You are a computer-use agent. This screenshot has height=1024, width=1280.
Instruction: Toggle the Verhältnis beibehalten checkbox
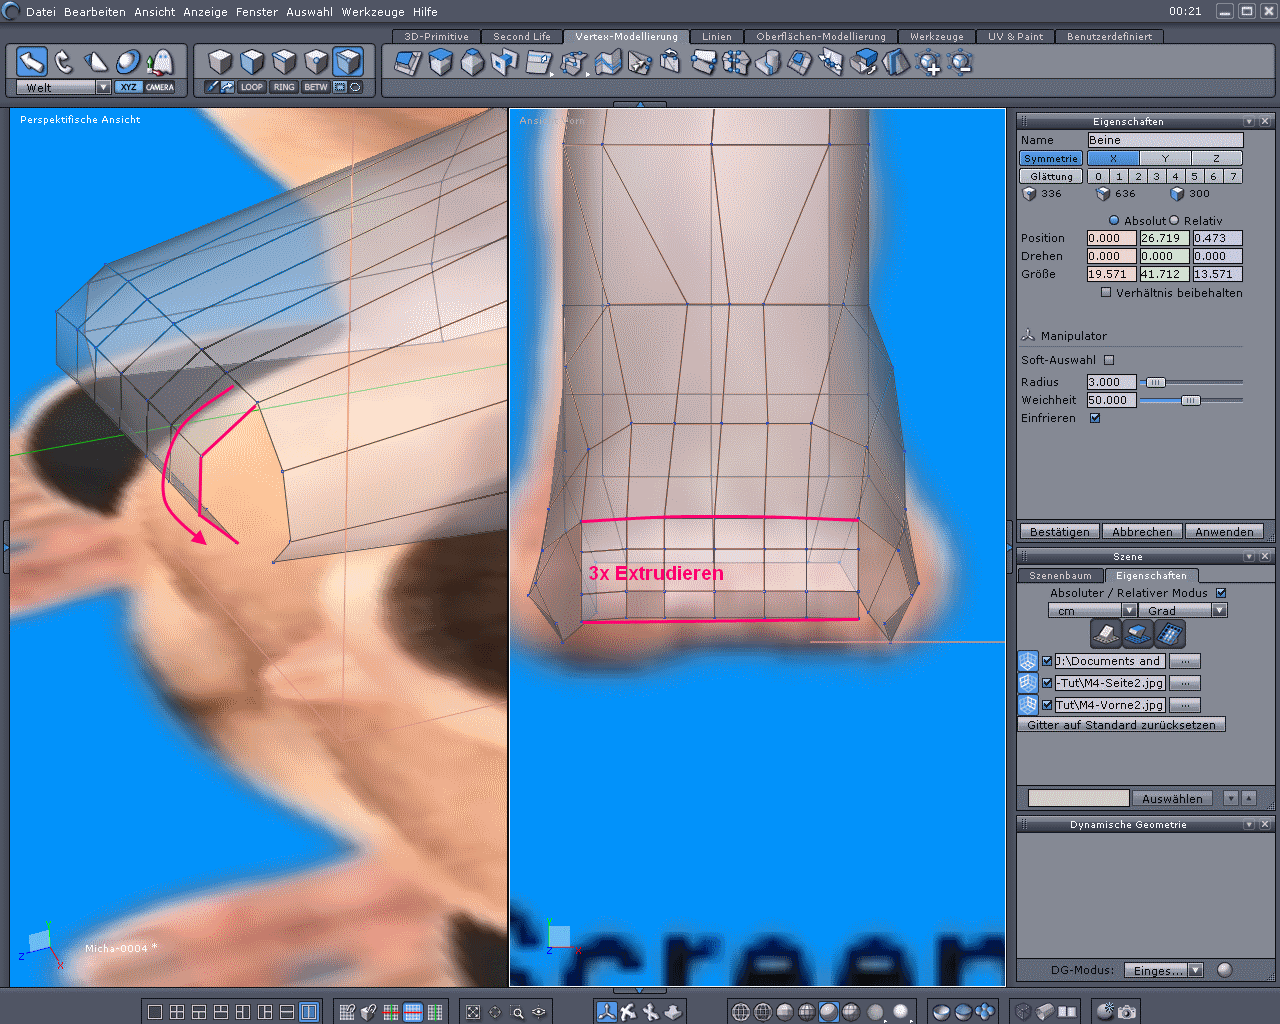(x=1106, y=293)
